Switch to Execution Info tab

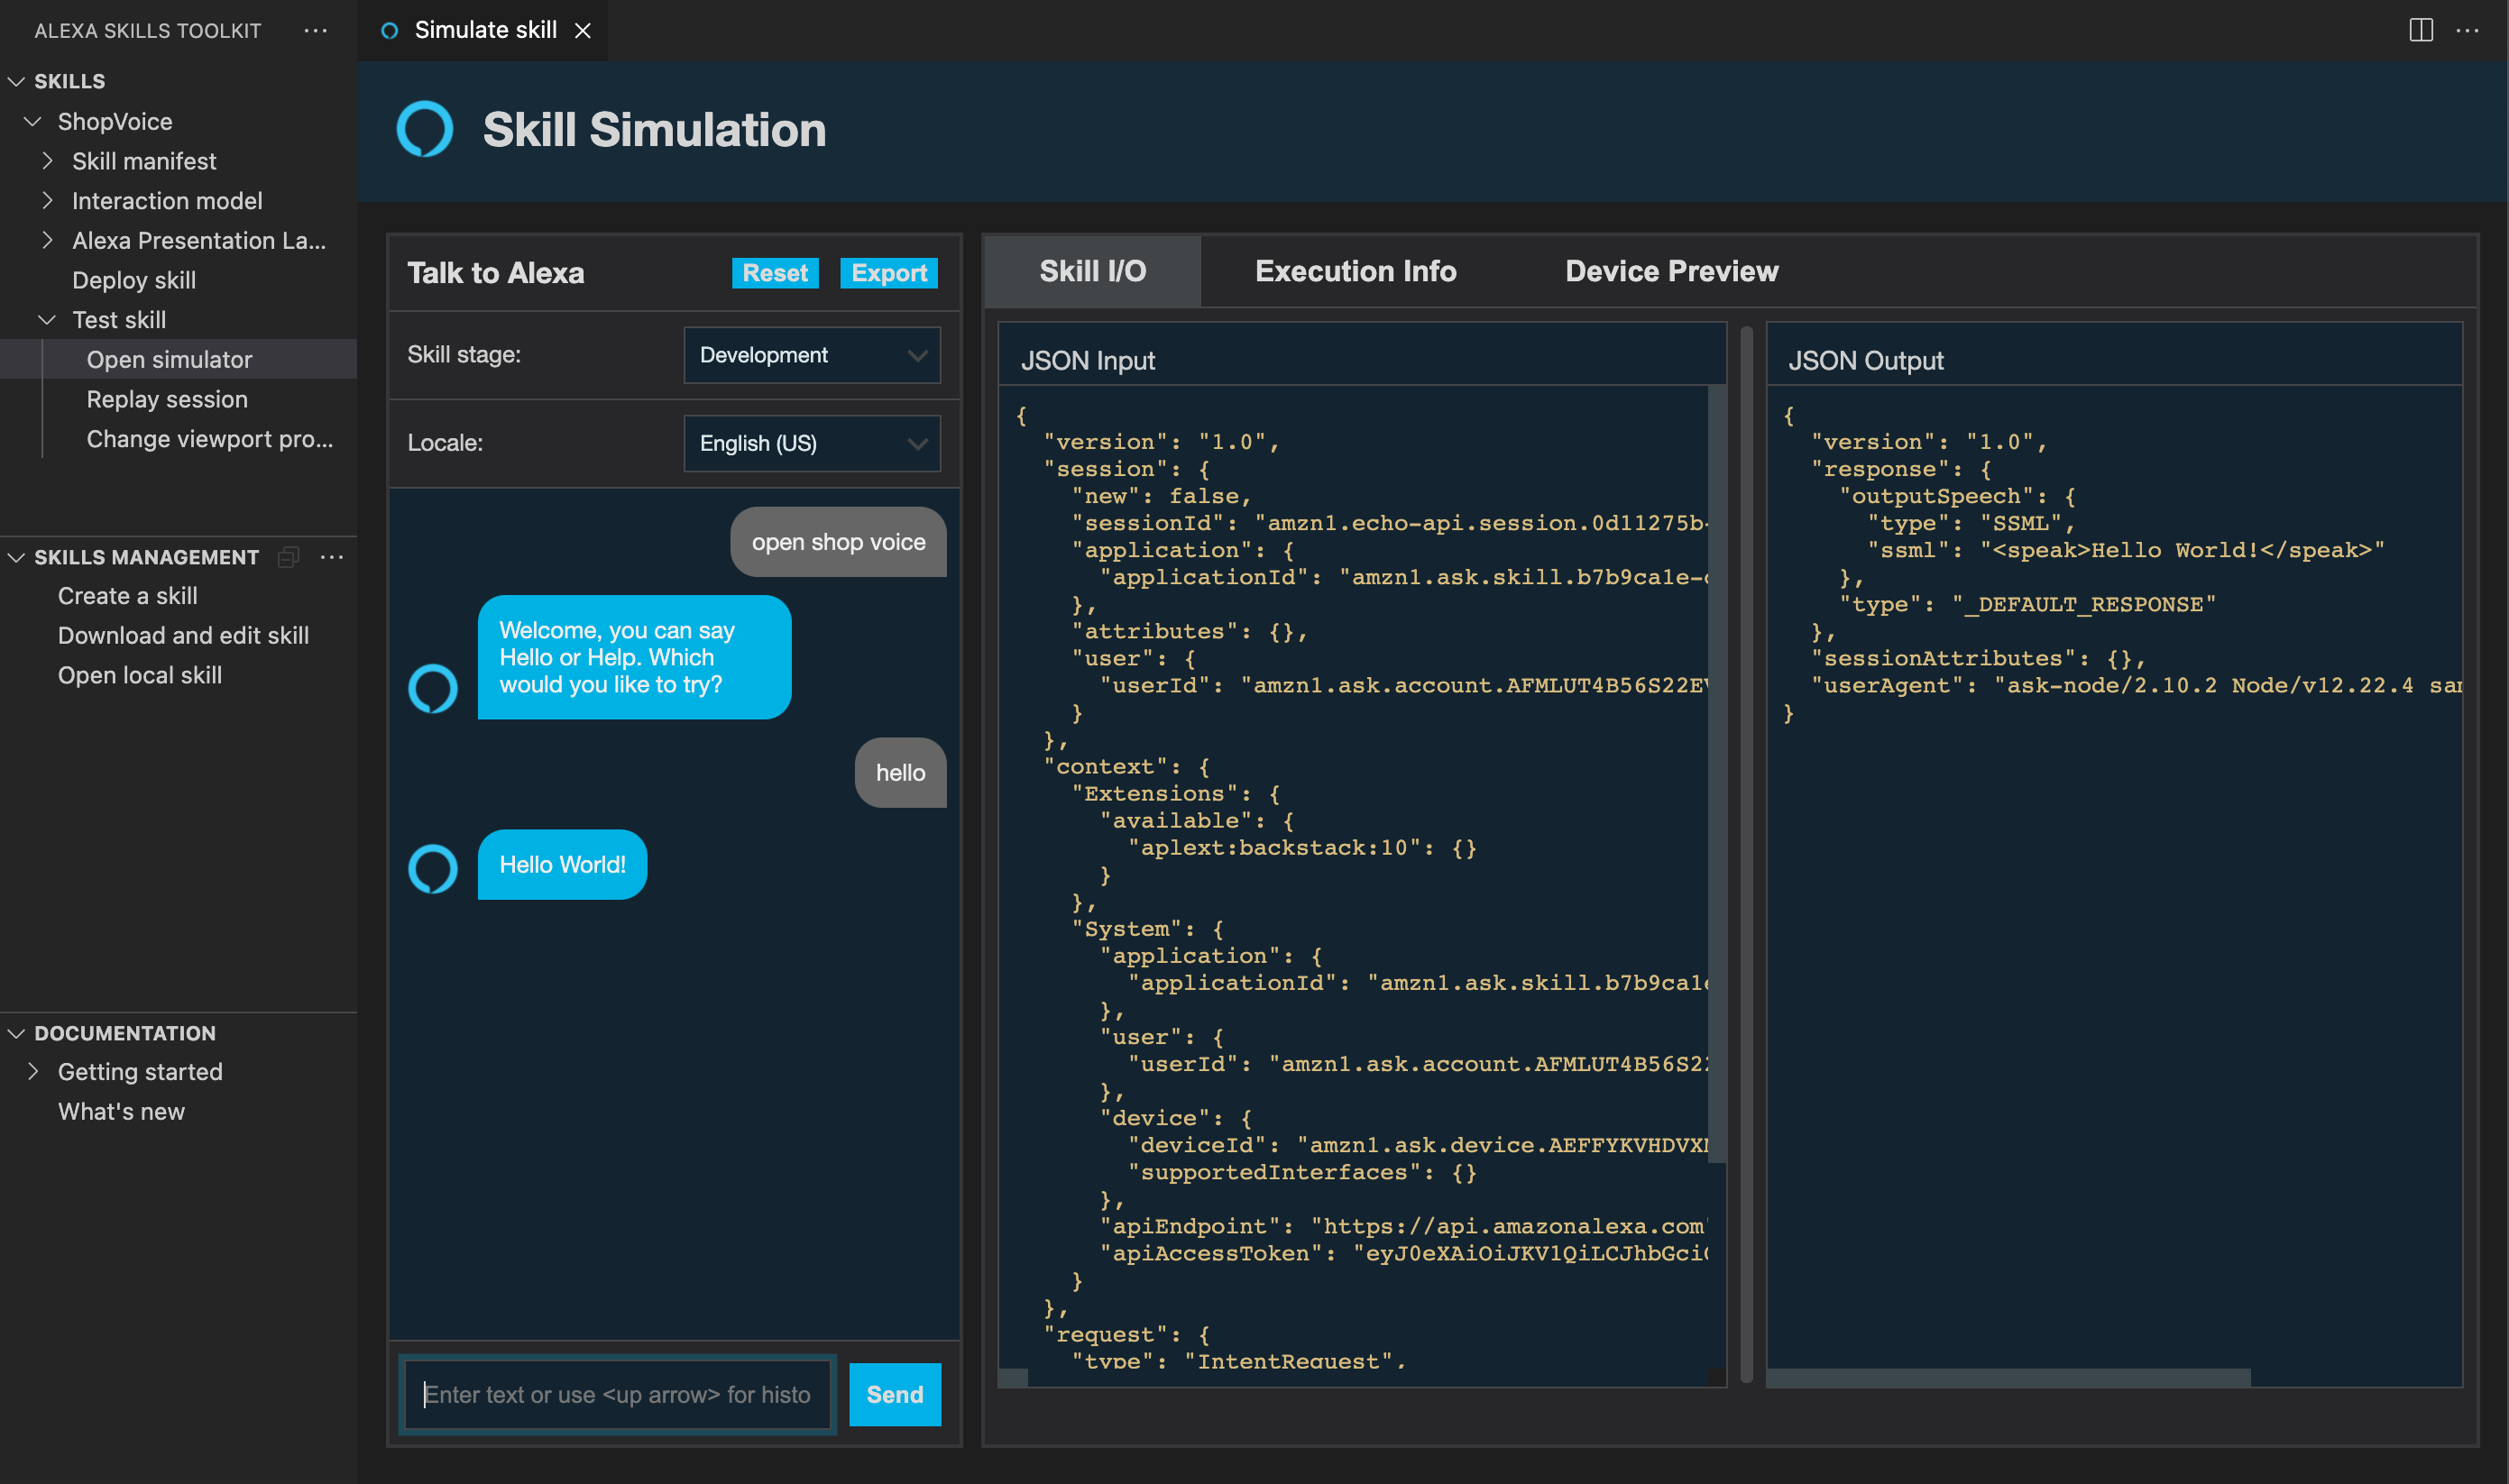point(1355,271)
